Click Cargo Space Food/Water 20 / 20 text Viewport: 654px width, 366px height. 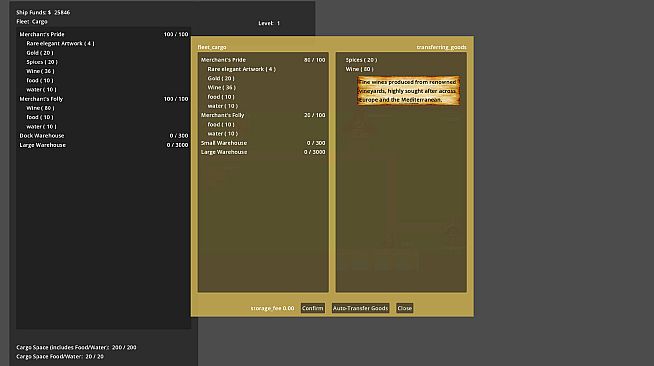tap(60, 356)
